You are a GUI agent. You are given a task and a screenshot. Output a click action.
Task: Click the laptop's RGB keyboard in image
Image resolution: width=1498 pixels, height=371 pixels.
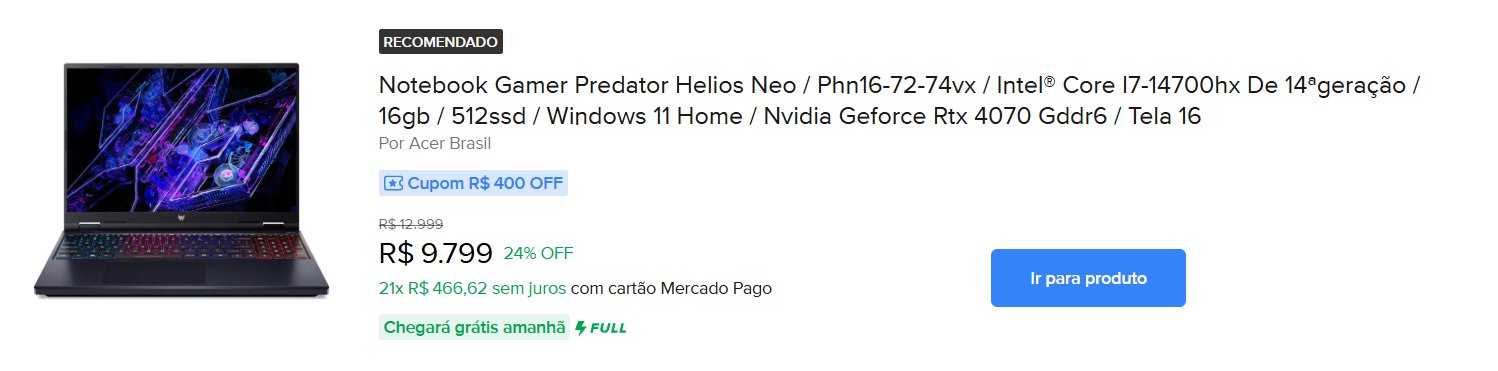click(181, 250)
